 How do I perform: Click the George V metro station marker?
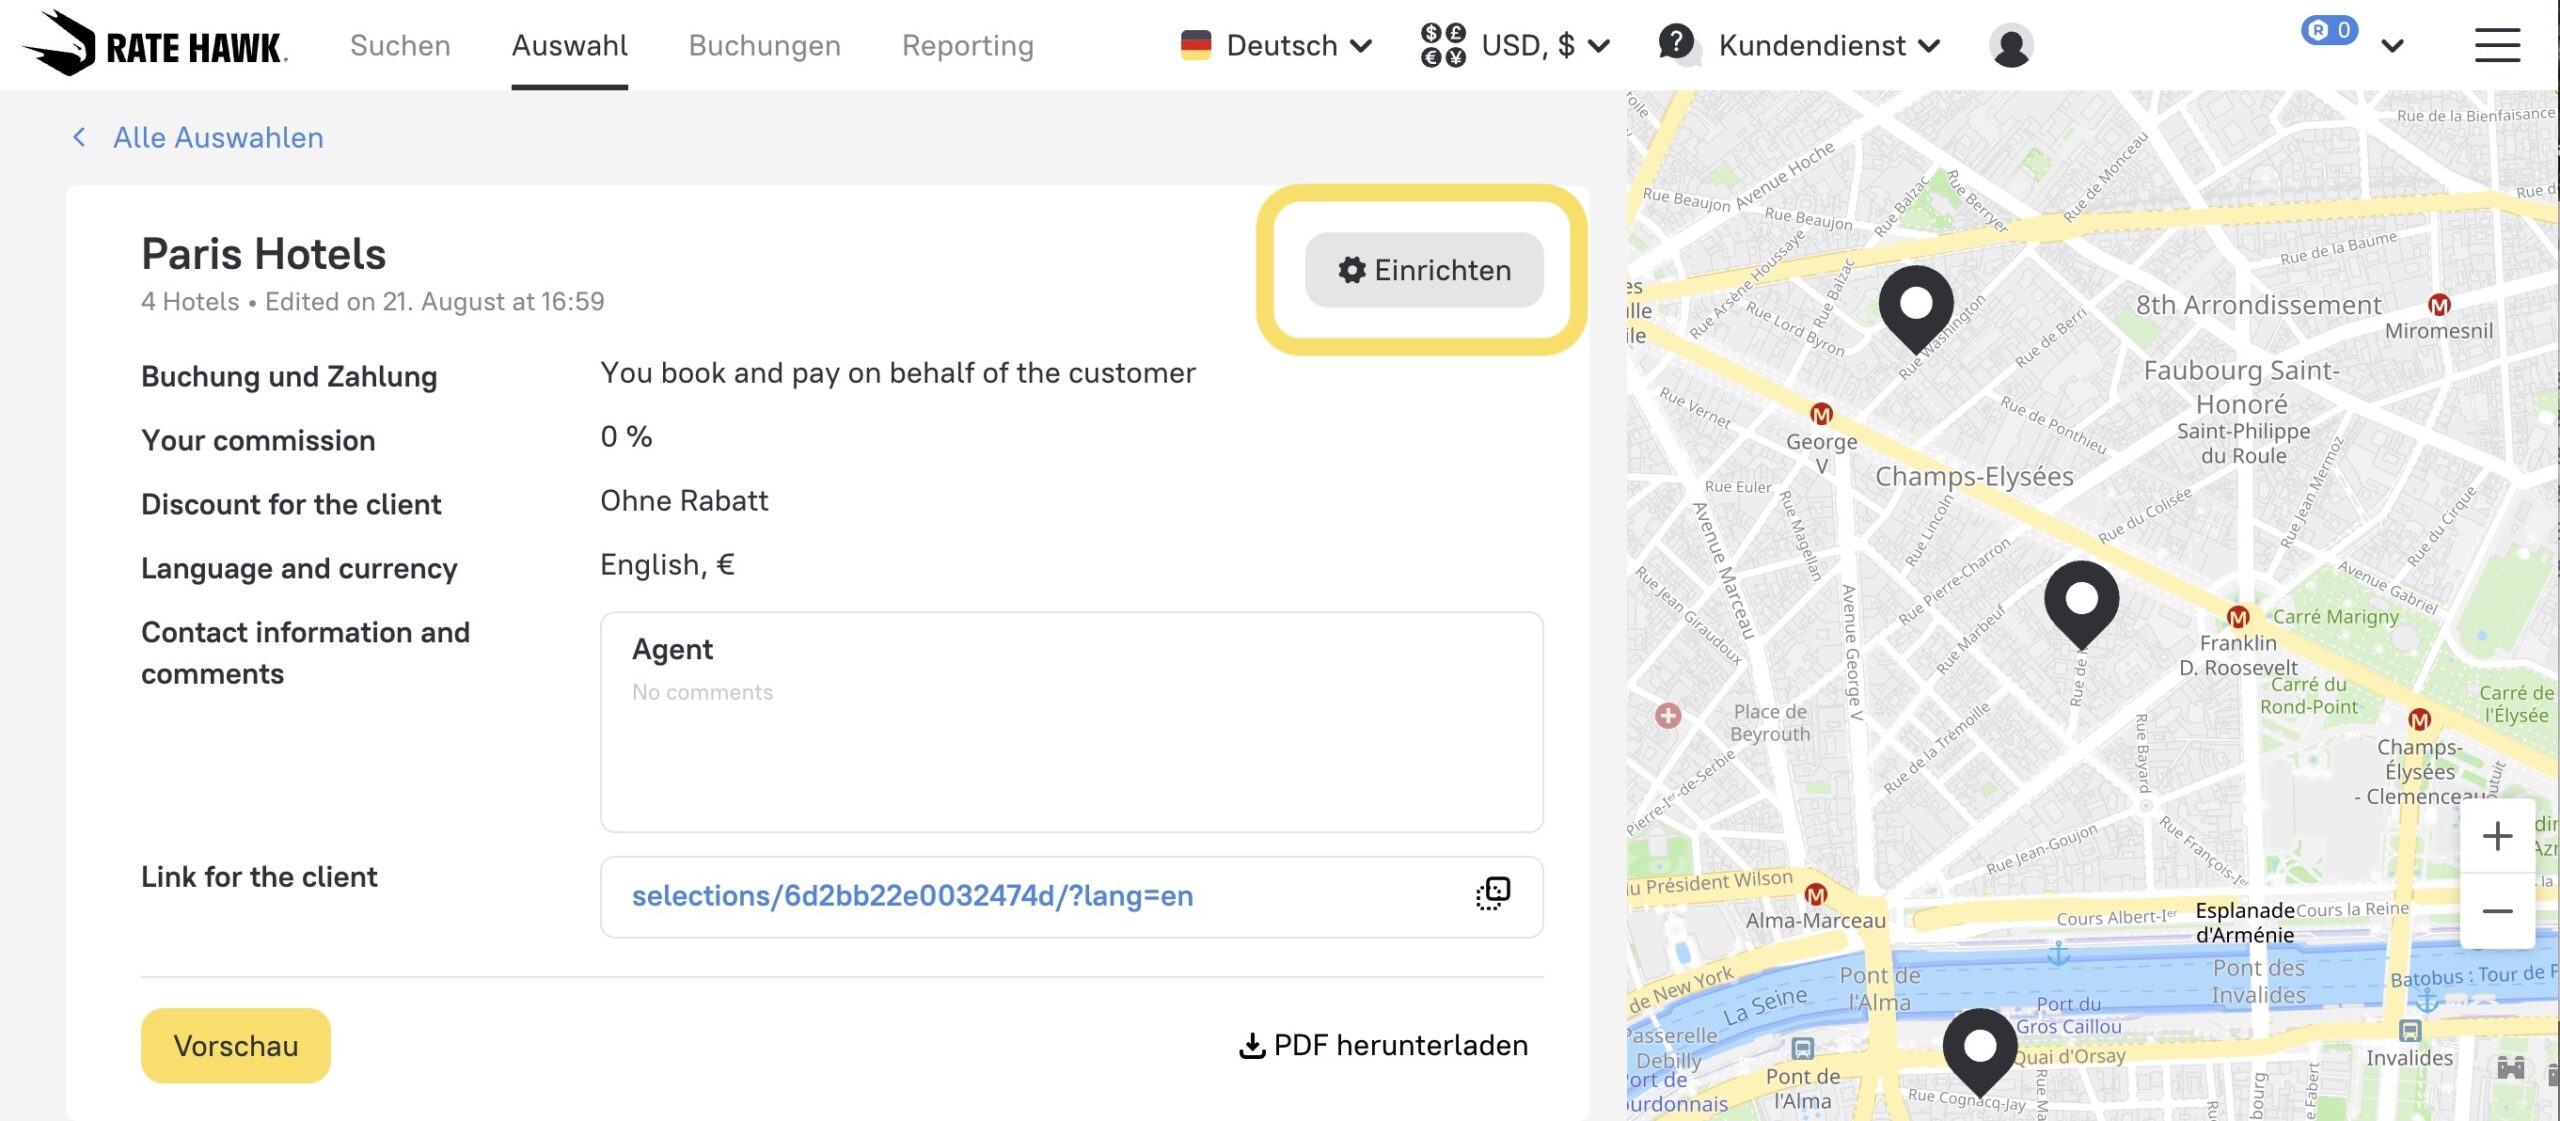[1821, 414]
